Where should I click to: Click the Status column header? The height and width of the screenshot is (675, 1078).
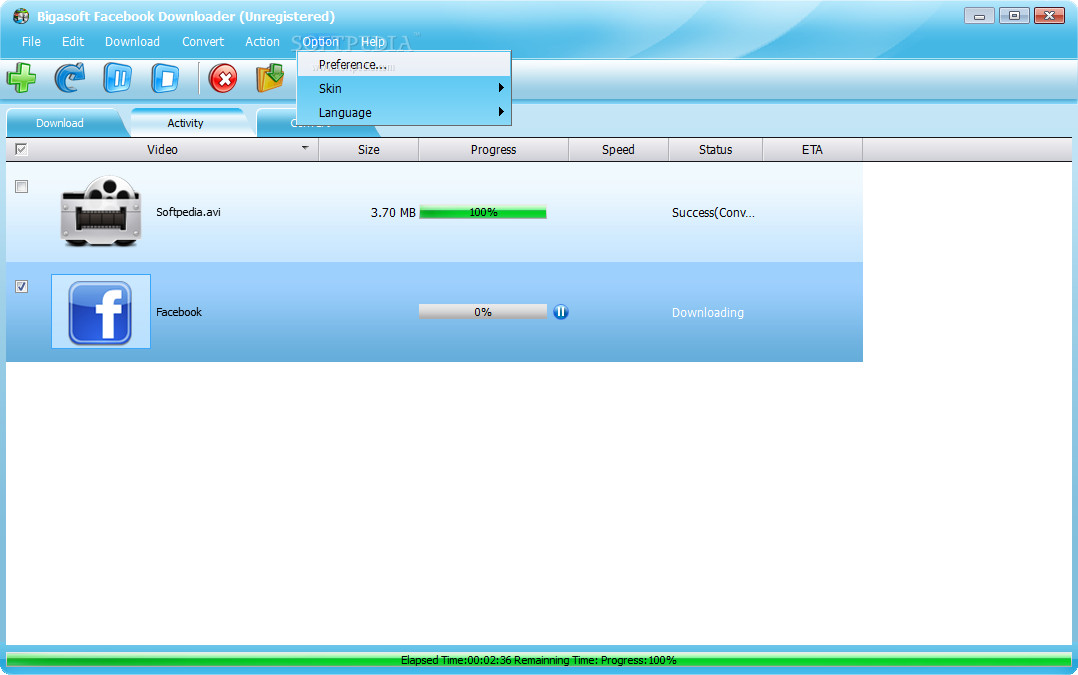[716, 149]
